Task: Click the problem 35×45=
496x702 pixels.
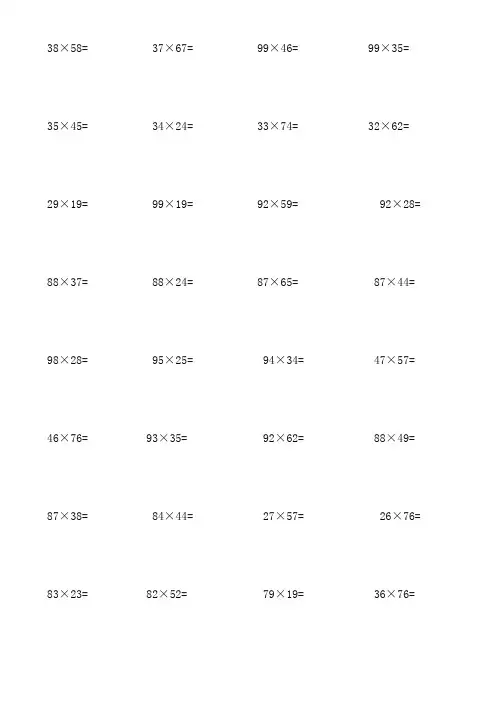Action: pyautogui.click(x=68, y=126)
